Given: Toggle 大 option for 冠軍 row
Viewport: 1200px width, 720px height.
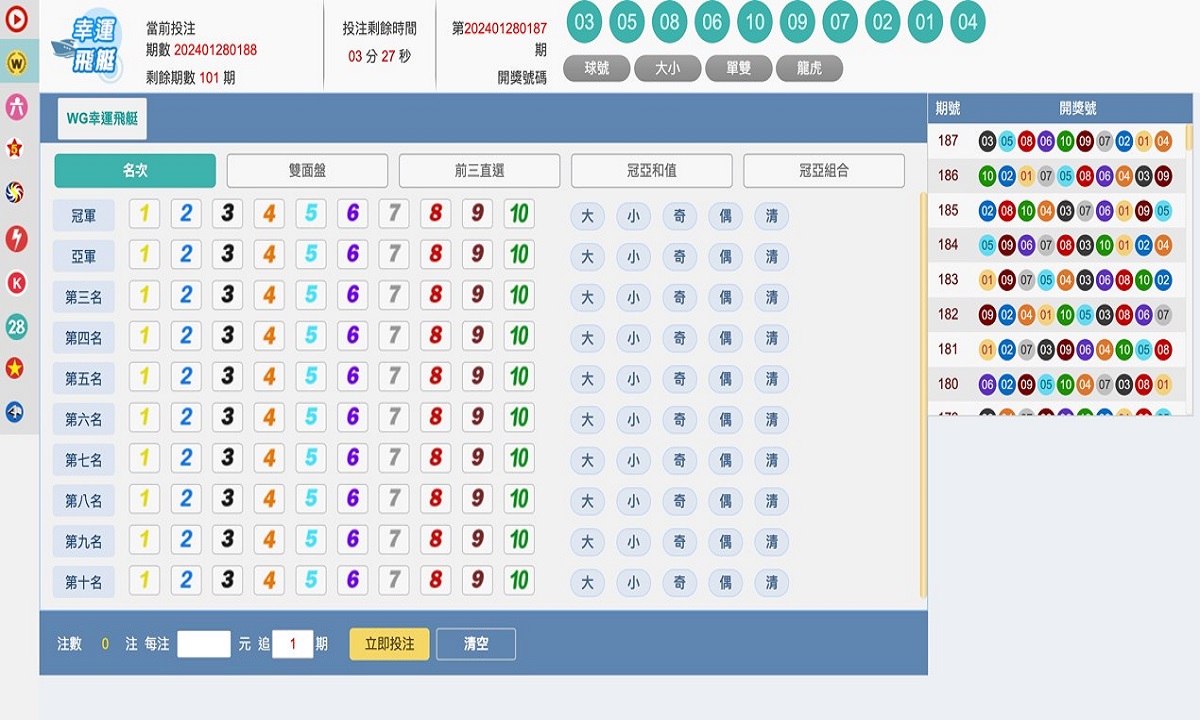Looking at the screenshot, I should (x=587, y=216).
